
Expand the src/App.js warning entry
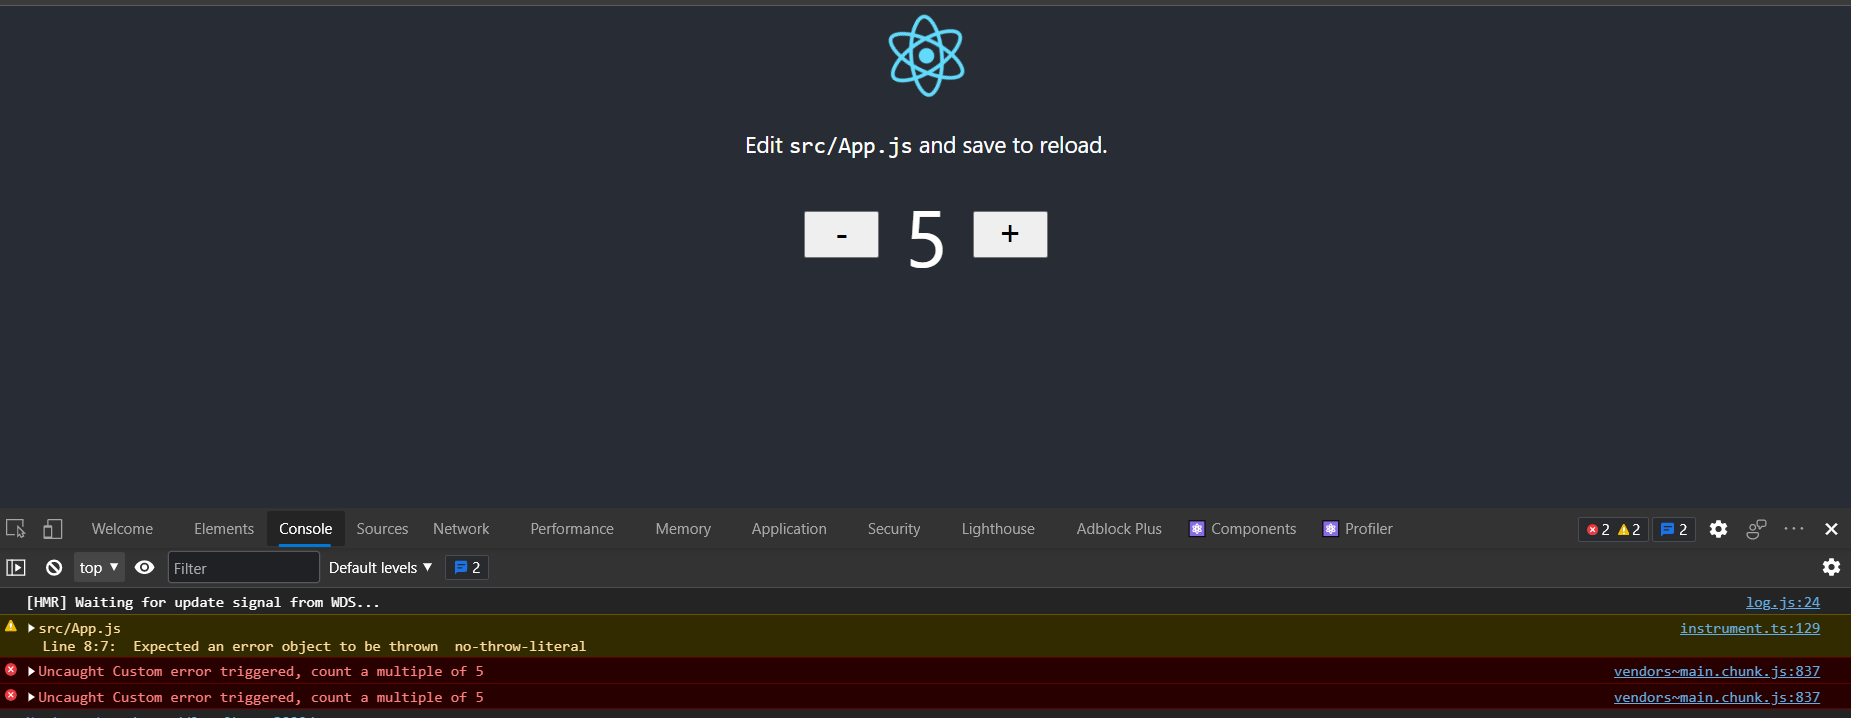point(31,628)
